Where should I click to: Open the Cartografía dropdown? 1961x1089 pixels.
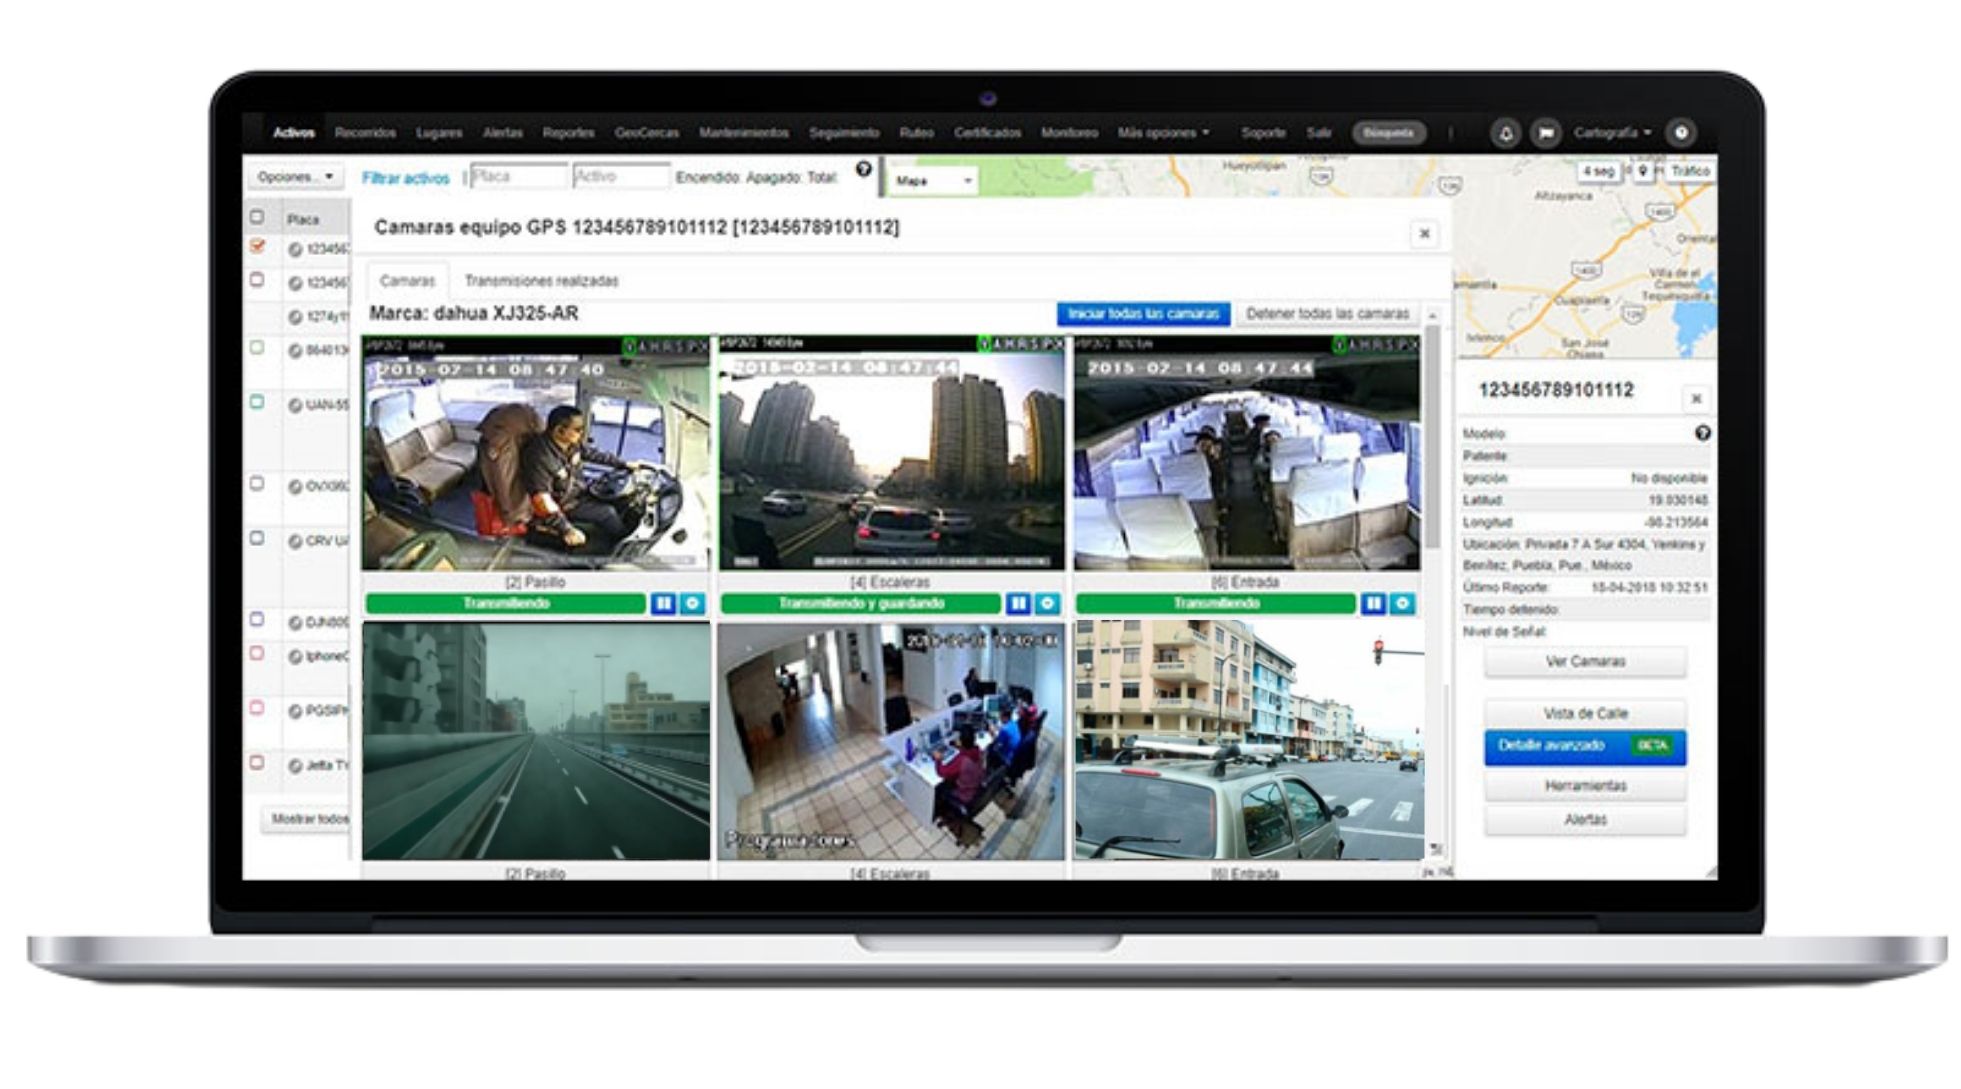1608,131
